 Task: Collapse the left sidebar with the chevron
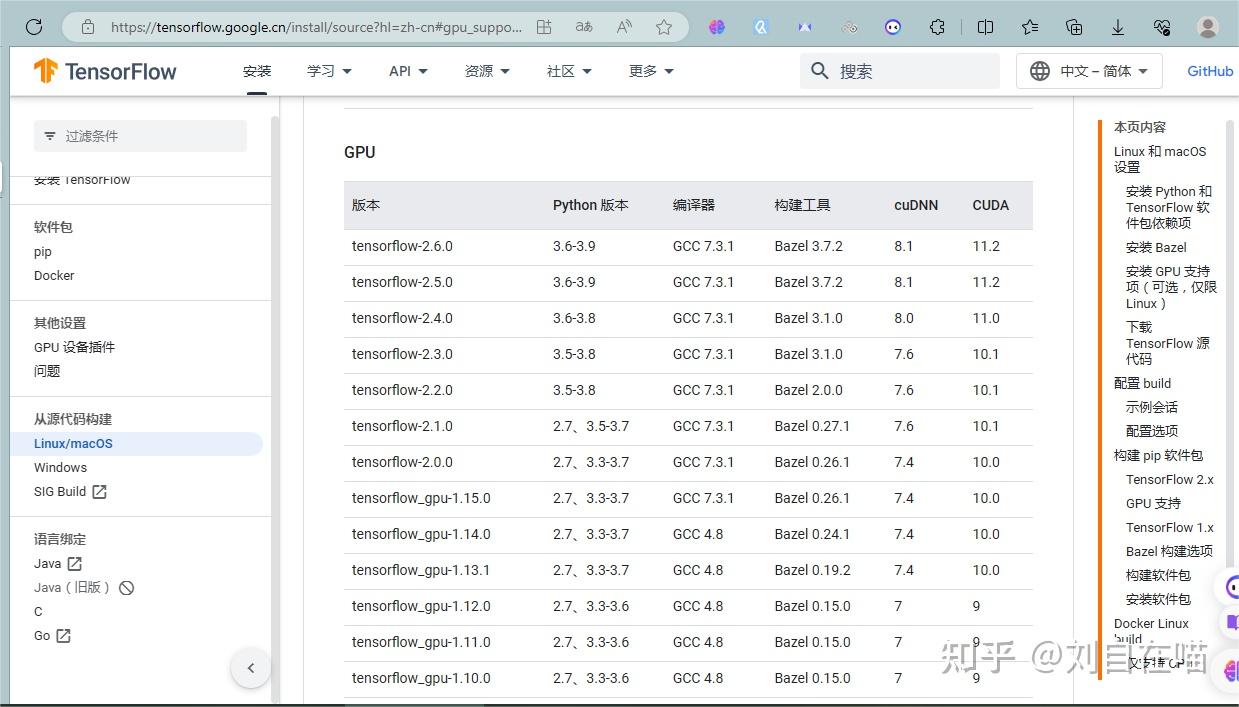(250, 667)
